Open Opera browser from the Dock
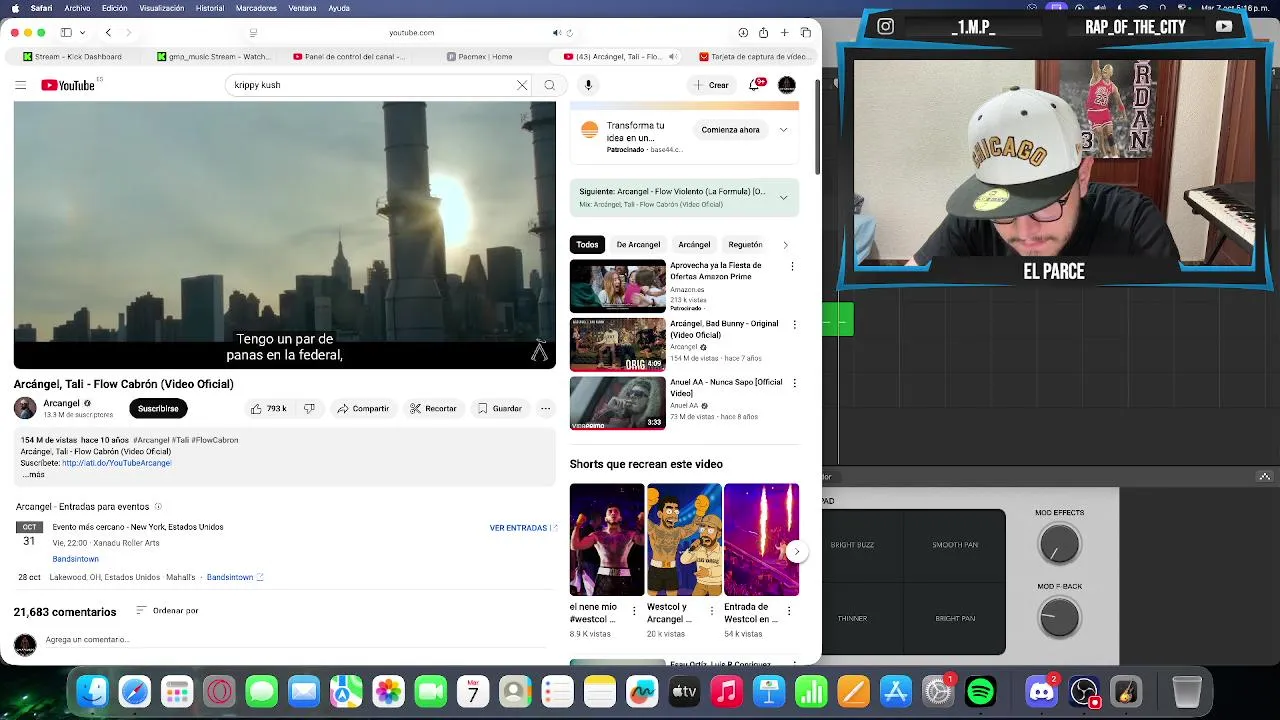The image size is (1280, 720). tap(219, 691)
